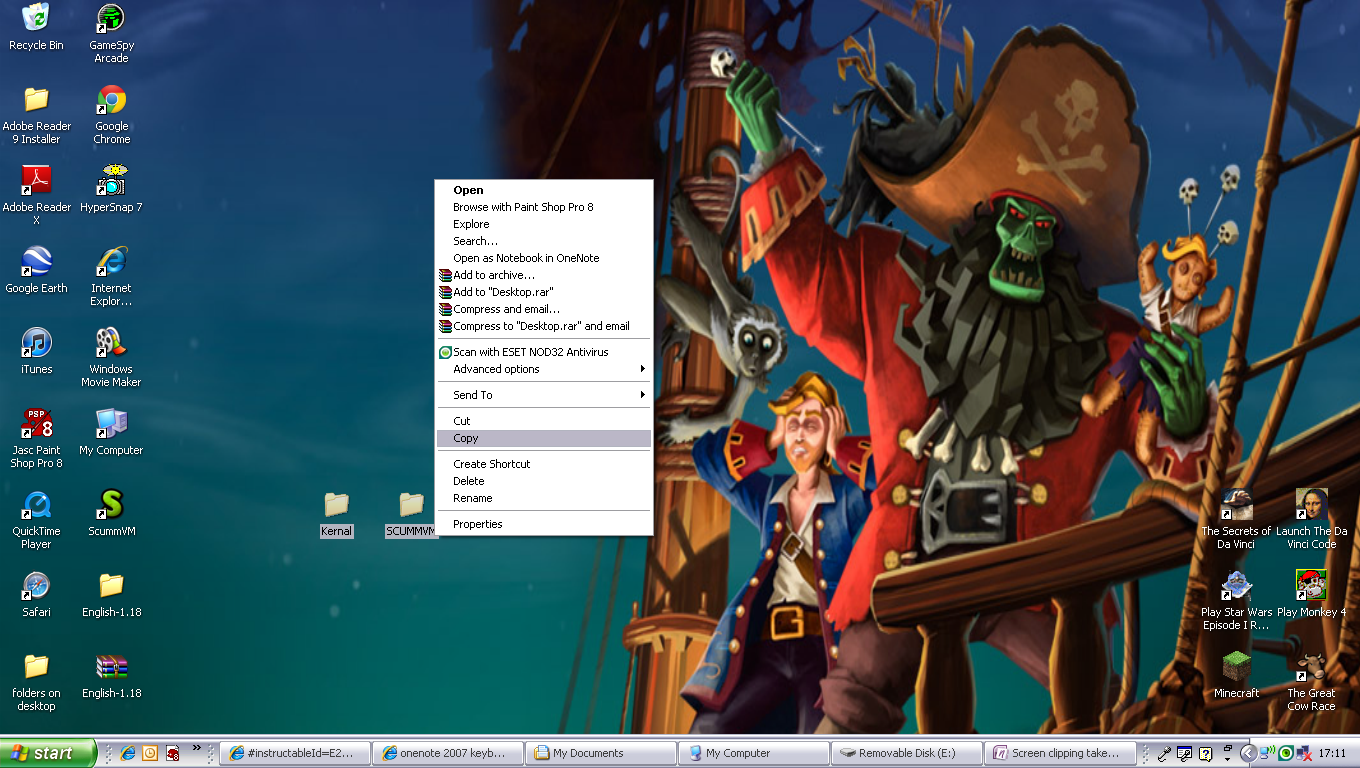Screen dimensions: 1360x768
Task: Select the English-1.18 WinRAR archive icon
Action: point(111,675)
